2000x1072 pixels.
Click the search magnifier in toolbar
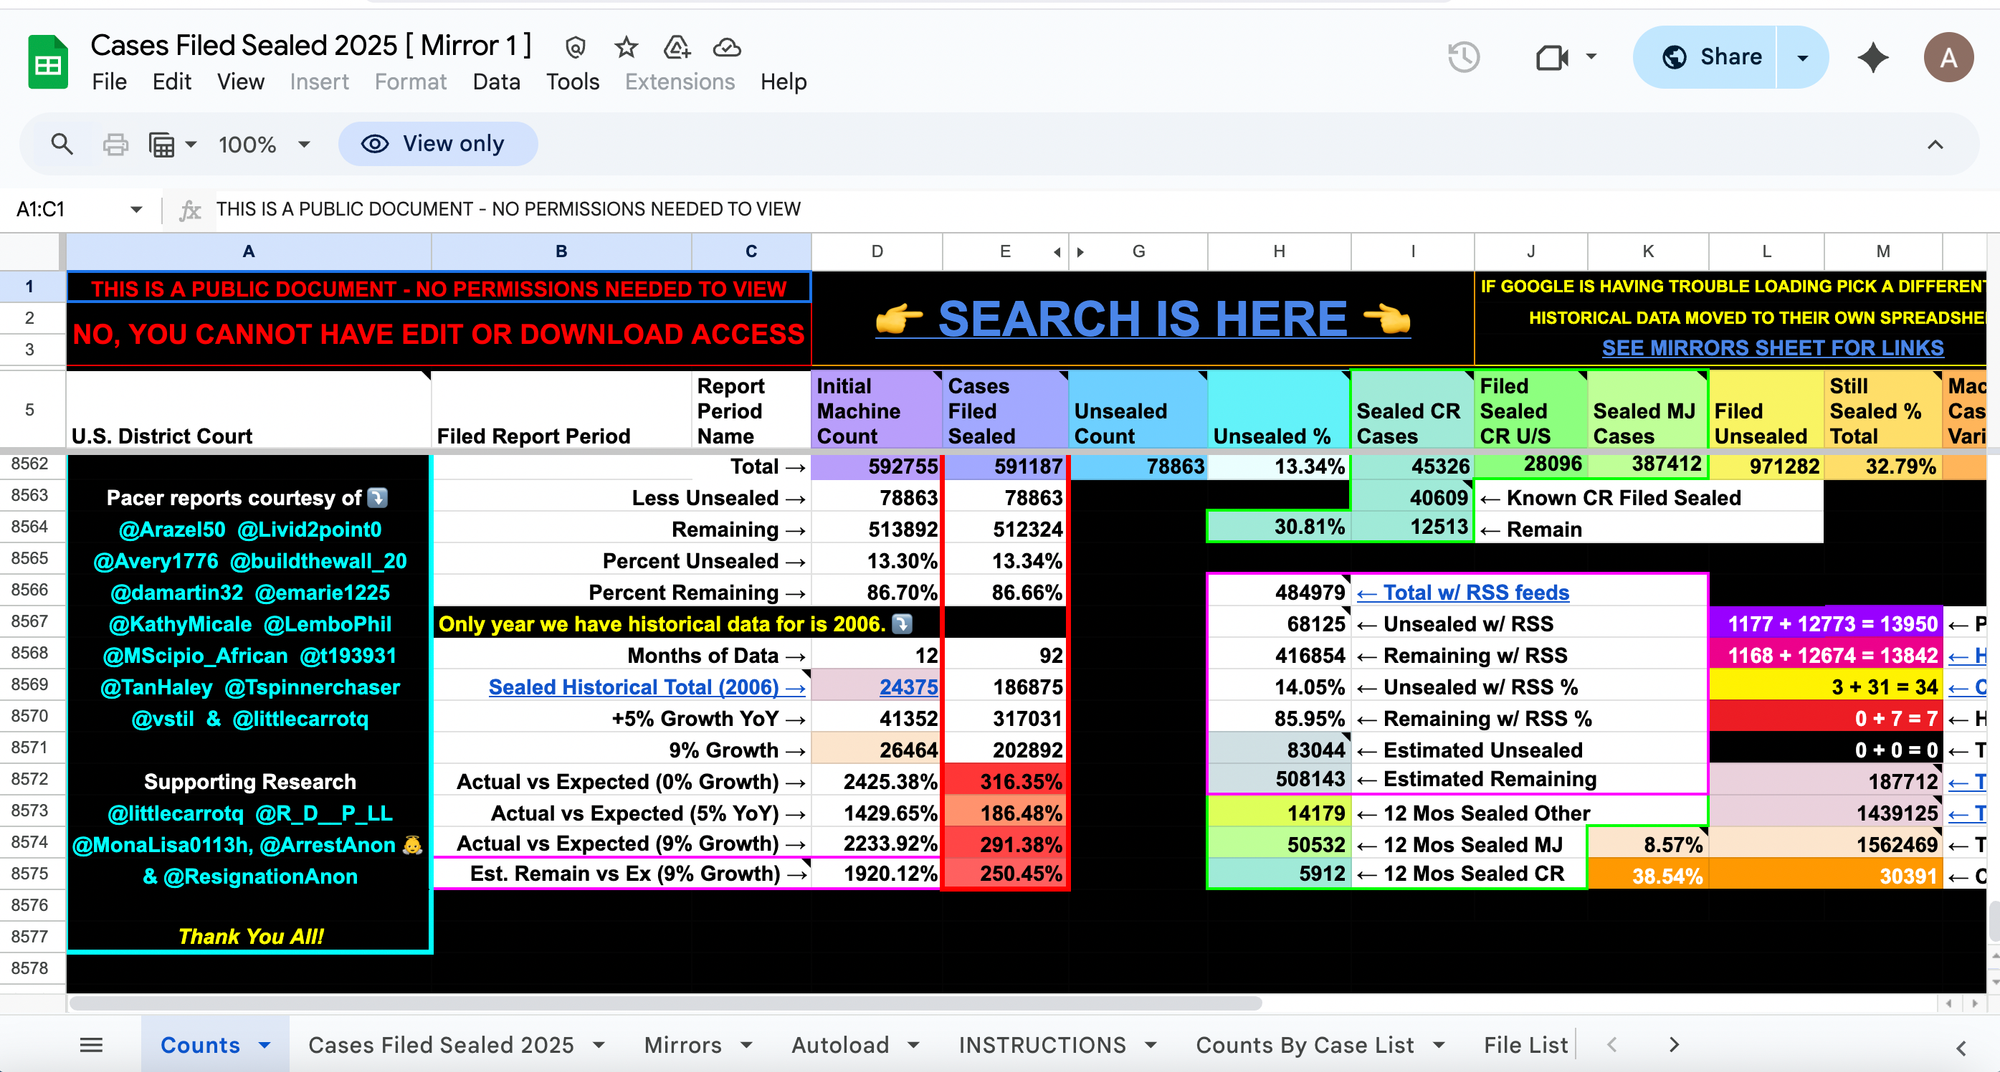tap(62, 144)
